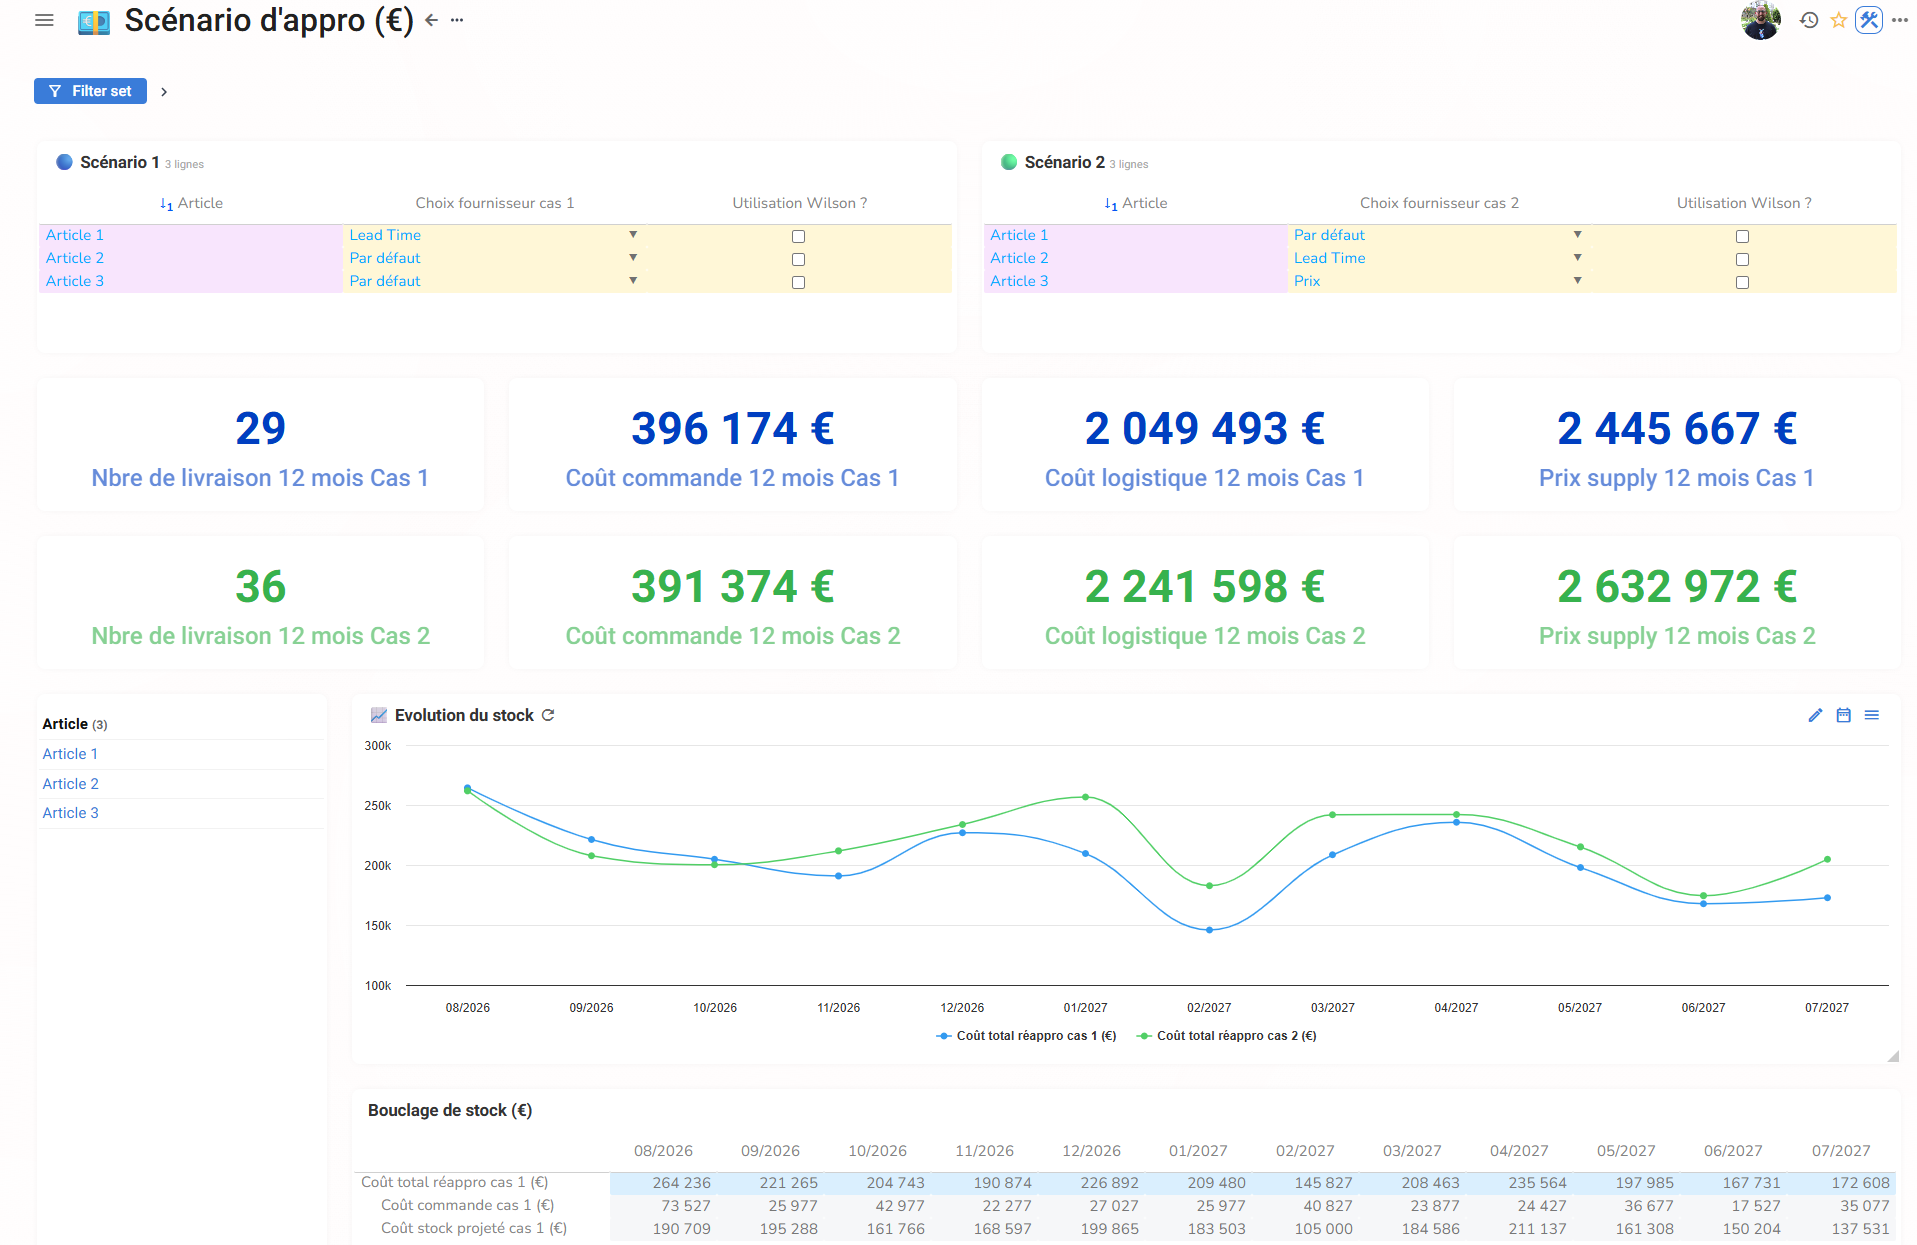Open more options at top right corner
The height and width of the screenshot is (1245, 1917).
click(1900, 20)
